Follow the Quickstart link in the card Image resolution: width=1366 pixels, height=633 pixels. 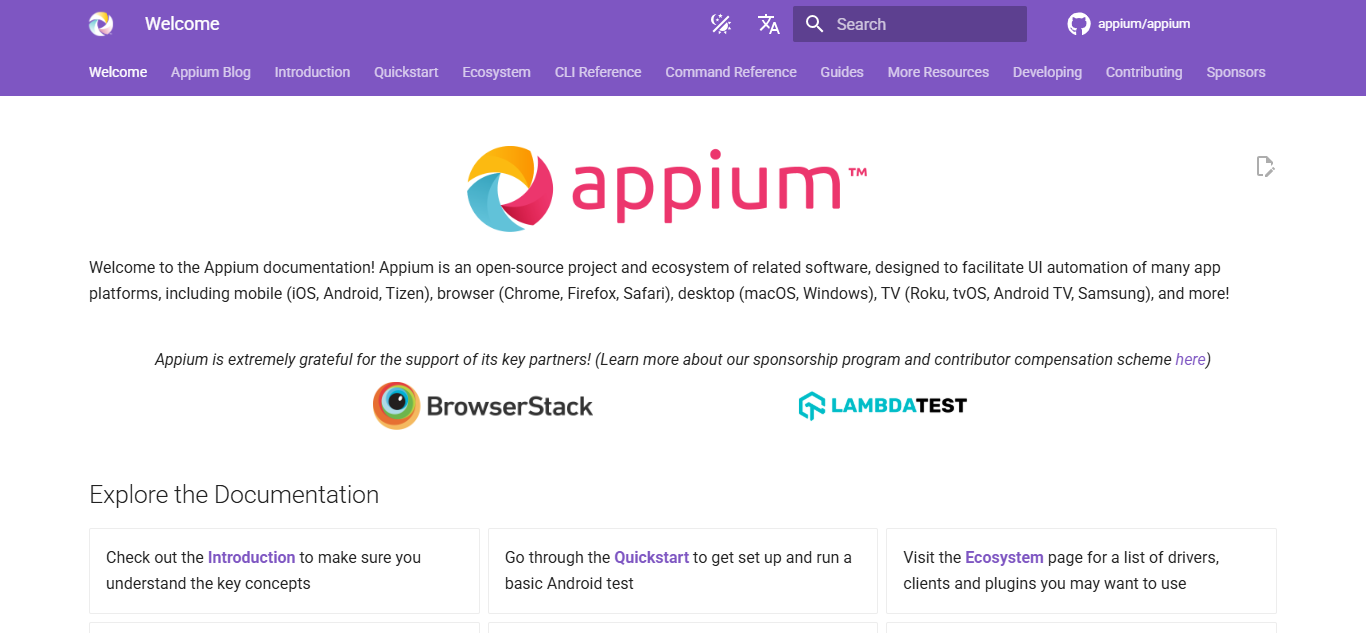(x=652, y=557)
